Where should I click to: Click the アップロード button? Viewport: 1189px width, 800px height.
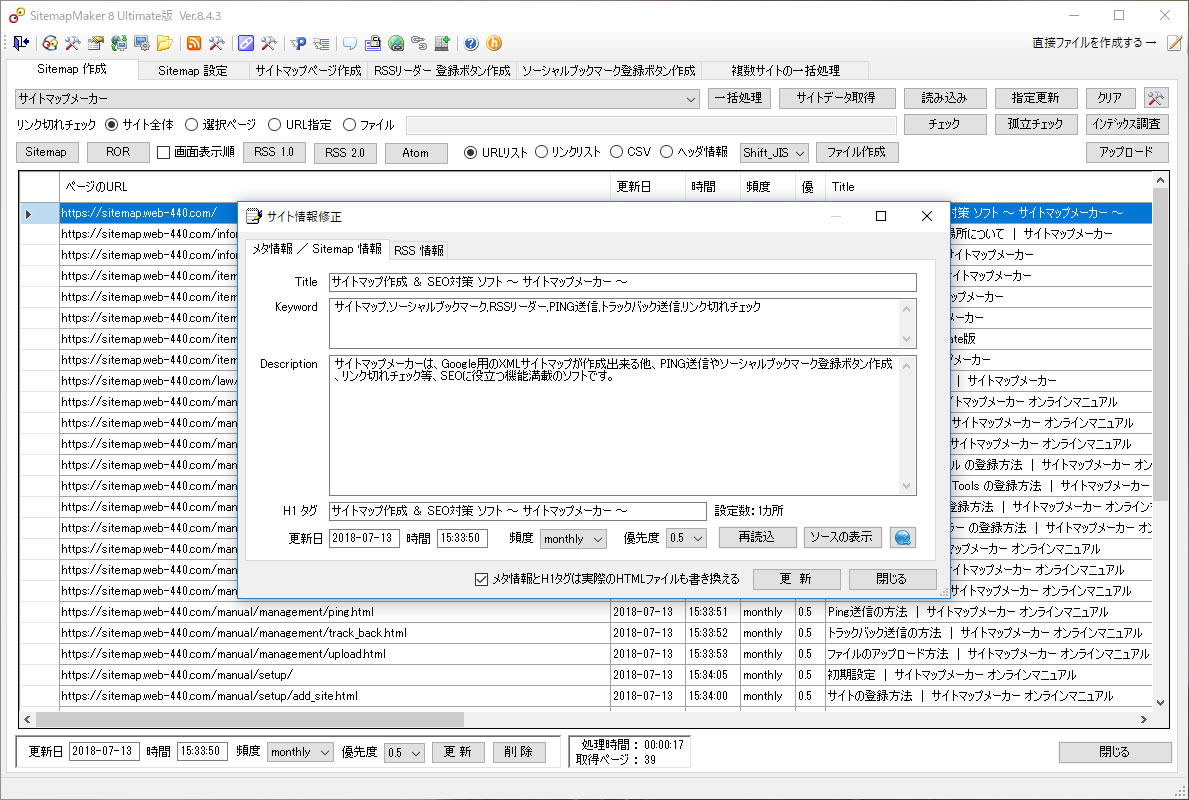(1126, 152)
